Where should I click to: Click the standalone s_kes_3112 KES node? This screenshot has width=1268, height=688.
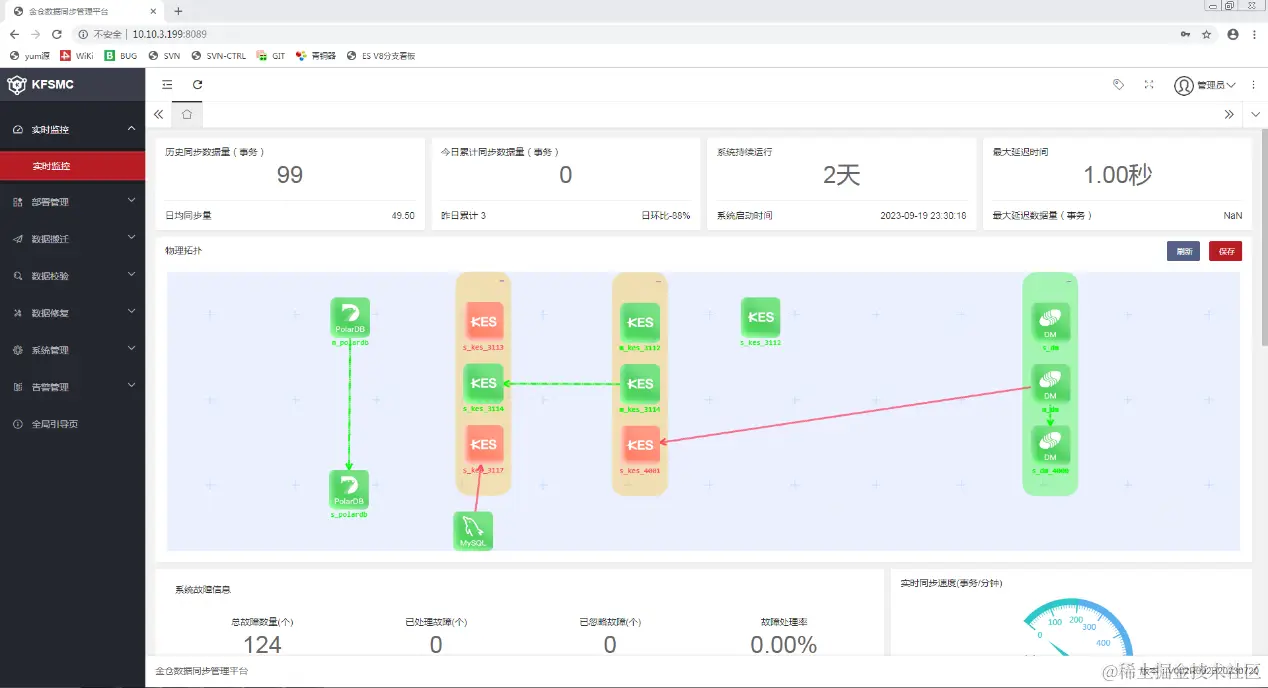pyautogui.click(x=760, y=317)
